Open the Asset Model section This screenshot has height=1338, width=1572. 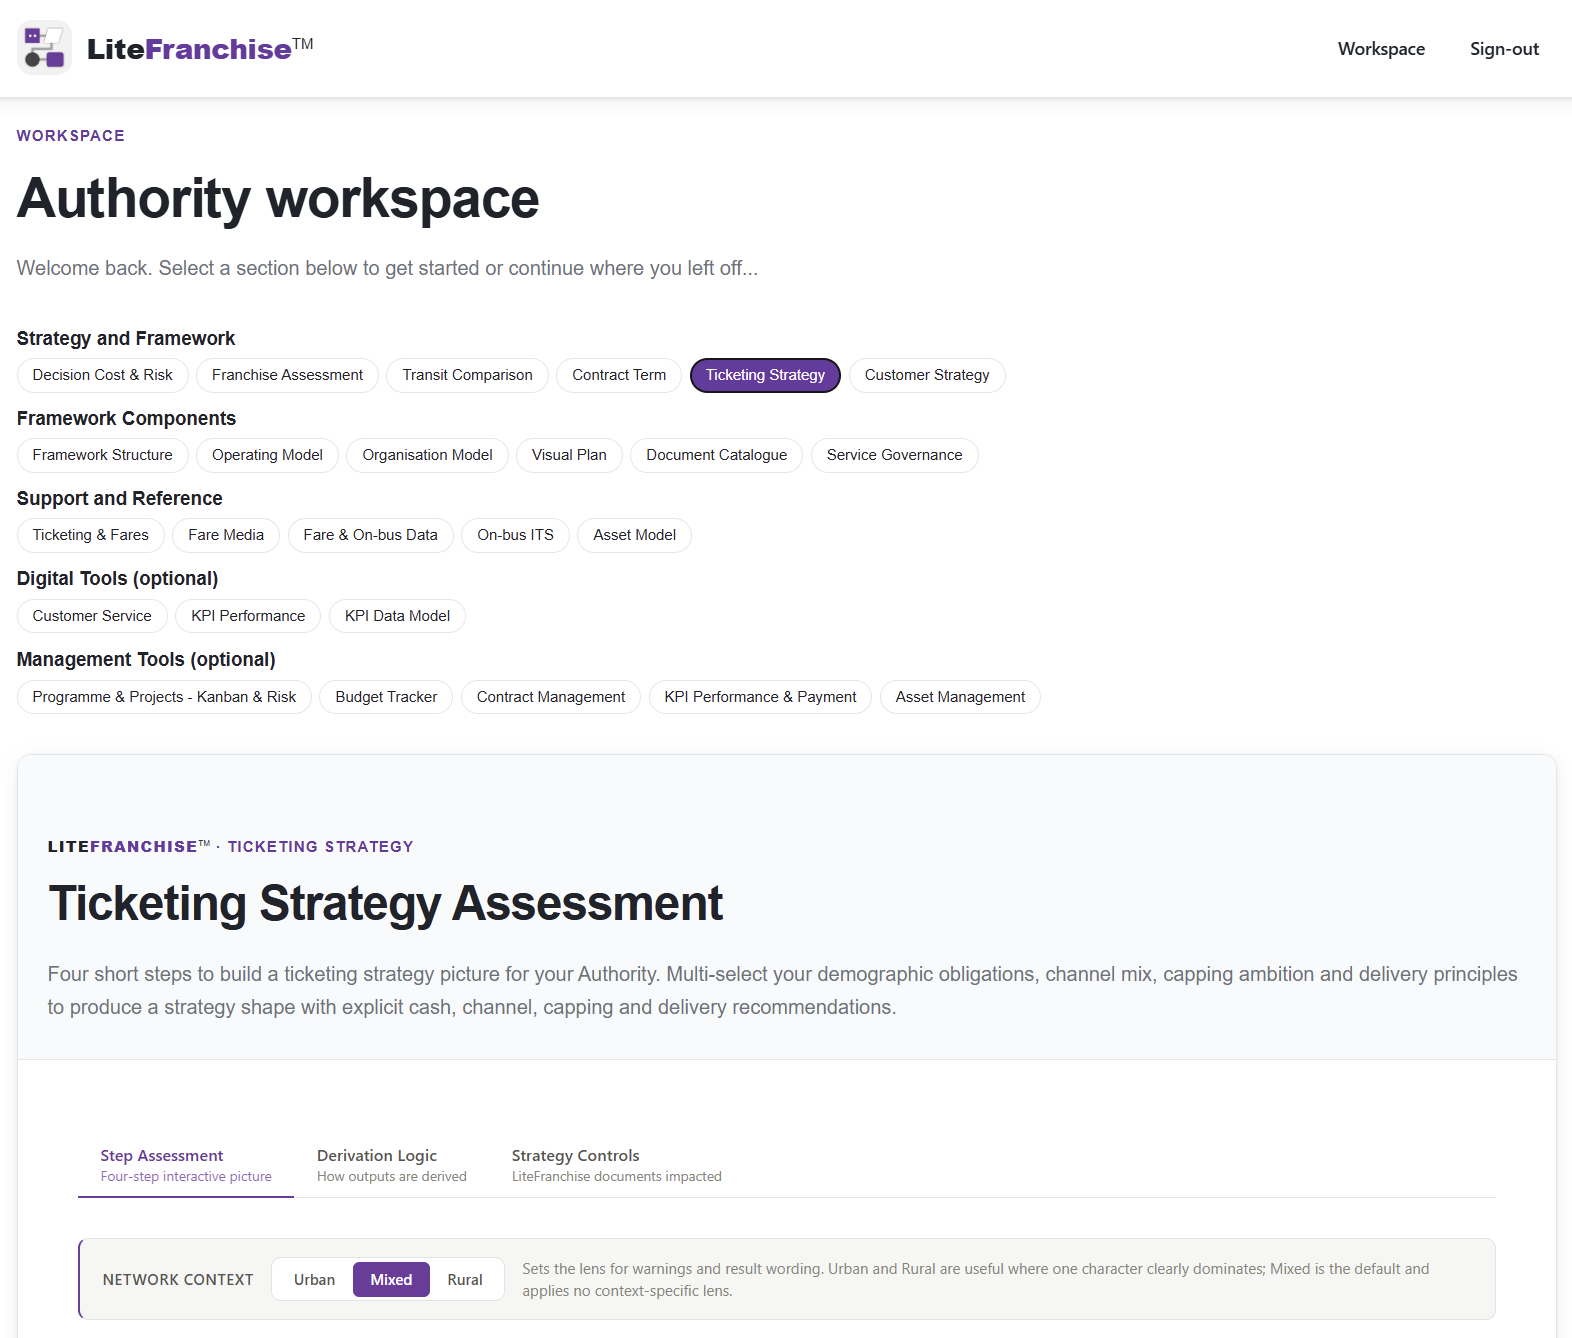click(x=634, y=535)
